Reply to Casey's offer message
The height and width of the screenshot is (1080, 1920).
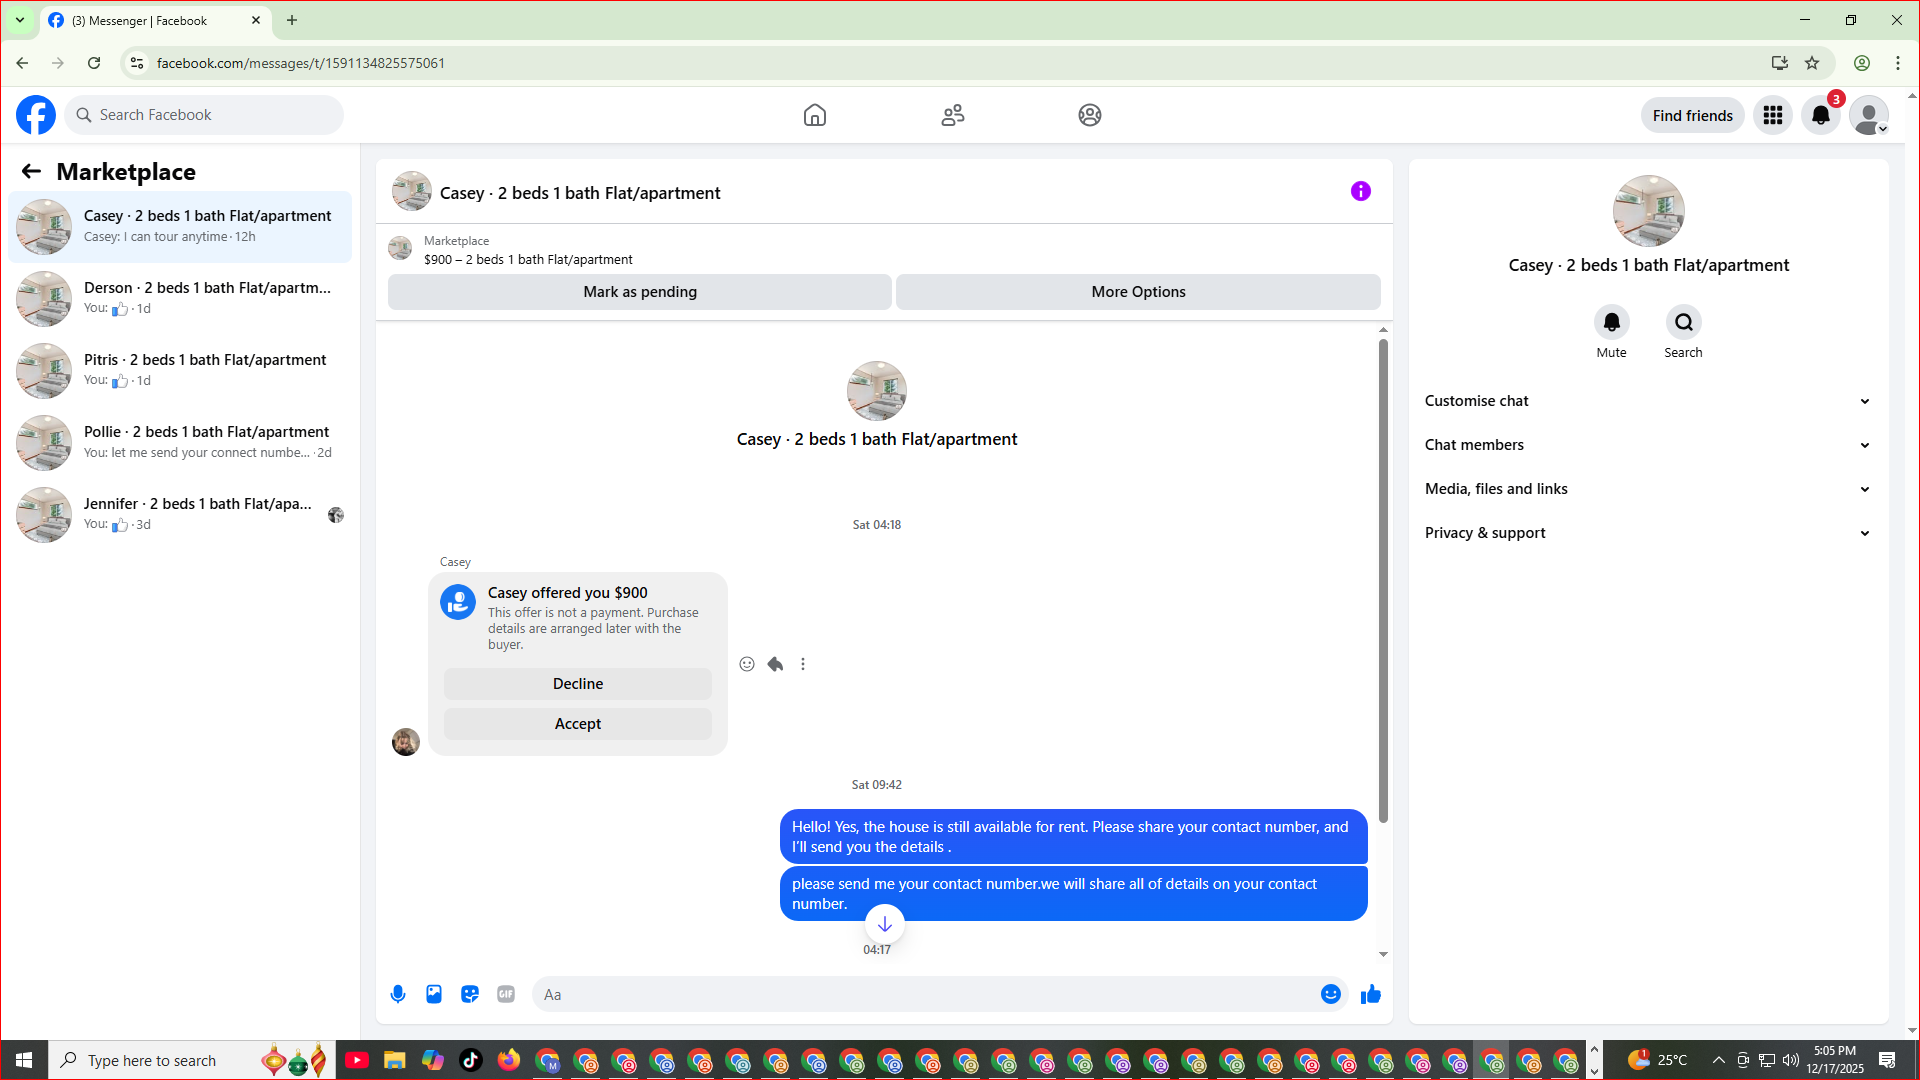[775, 664]
